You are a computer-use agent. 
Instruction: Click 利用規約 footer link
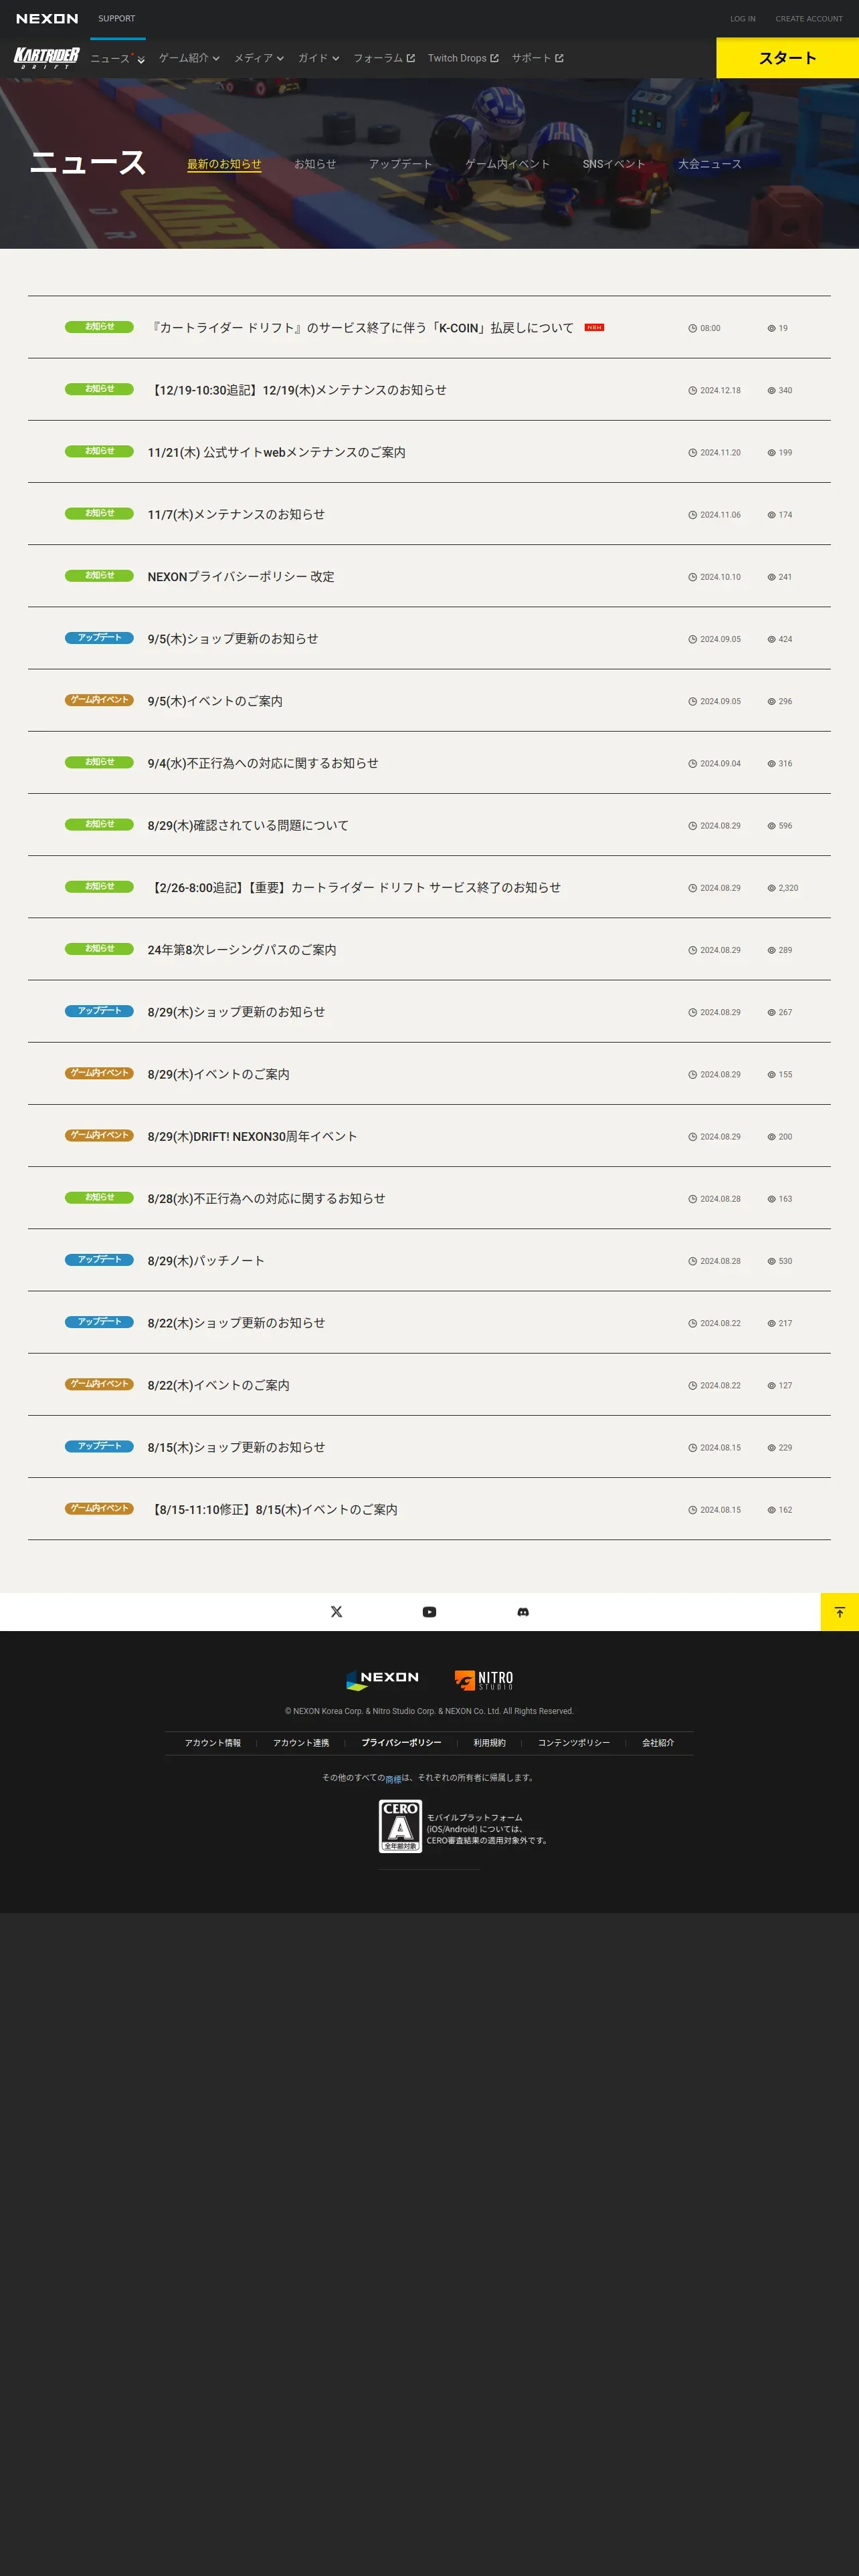pyautogui.click(x=490, y=1743)
